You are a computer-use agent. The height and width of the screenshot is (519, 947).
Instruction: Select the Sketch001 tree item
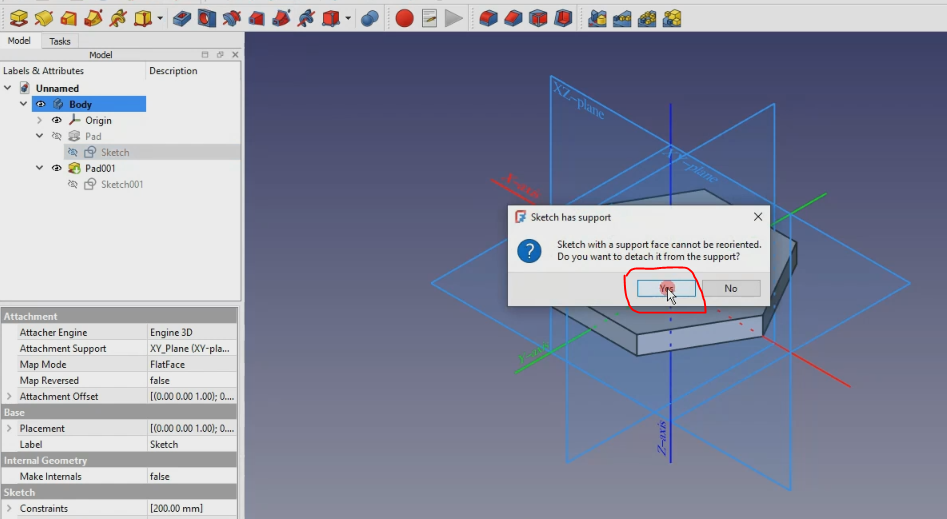[x=122, y=184]
